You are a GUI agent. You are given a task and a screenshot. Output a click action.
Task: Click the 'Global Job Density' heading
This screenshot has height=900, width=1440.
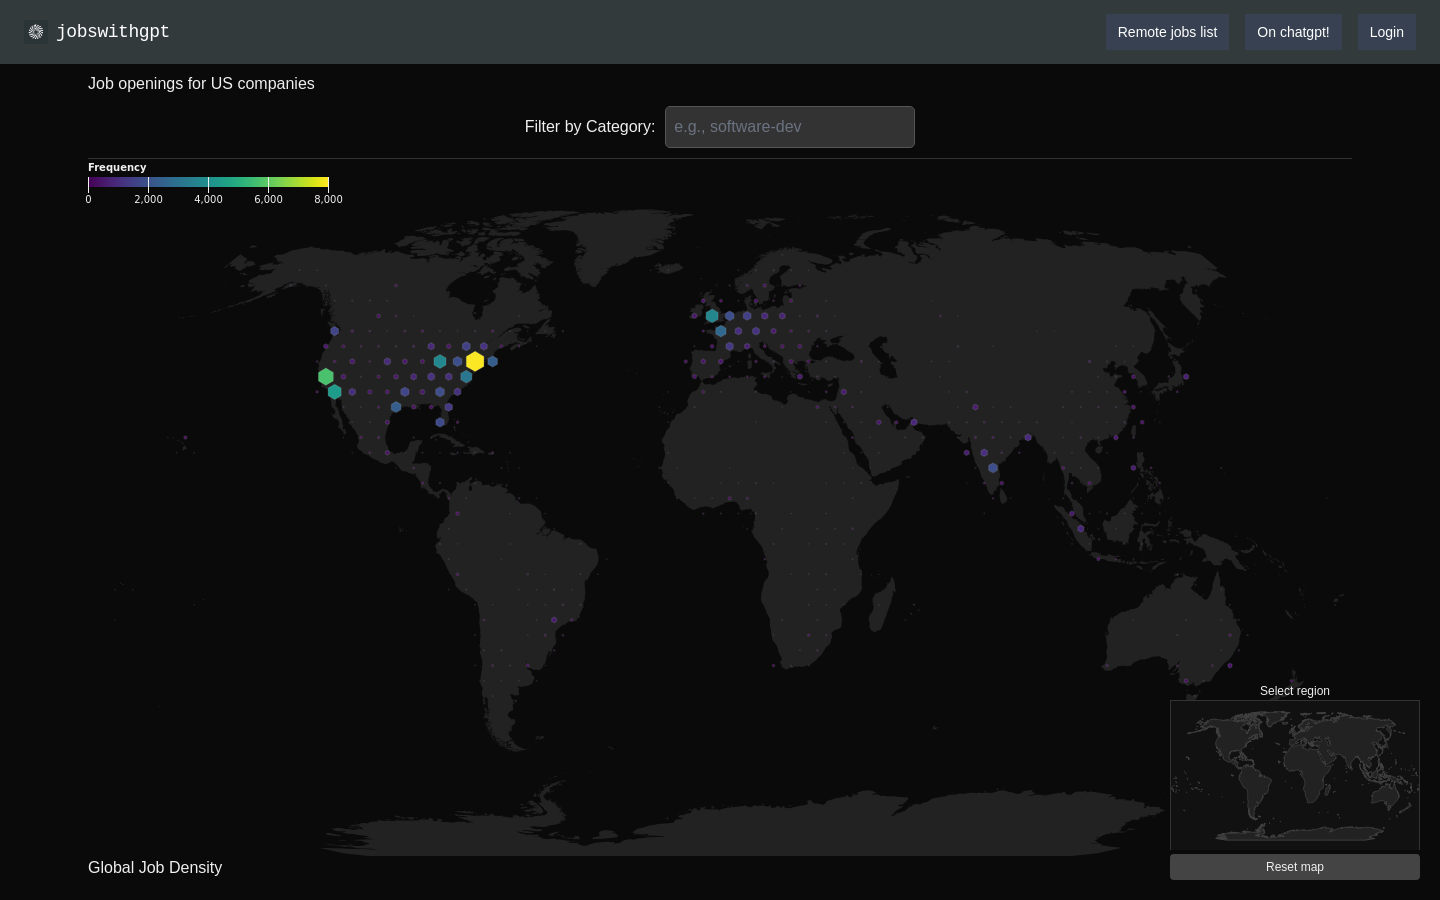point(155,868)
